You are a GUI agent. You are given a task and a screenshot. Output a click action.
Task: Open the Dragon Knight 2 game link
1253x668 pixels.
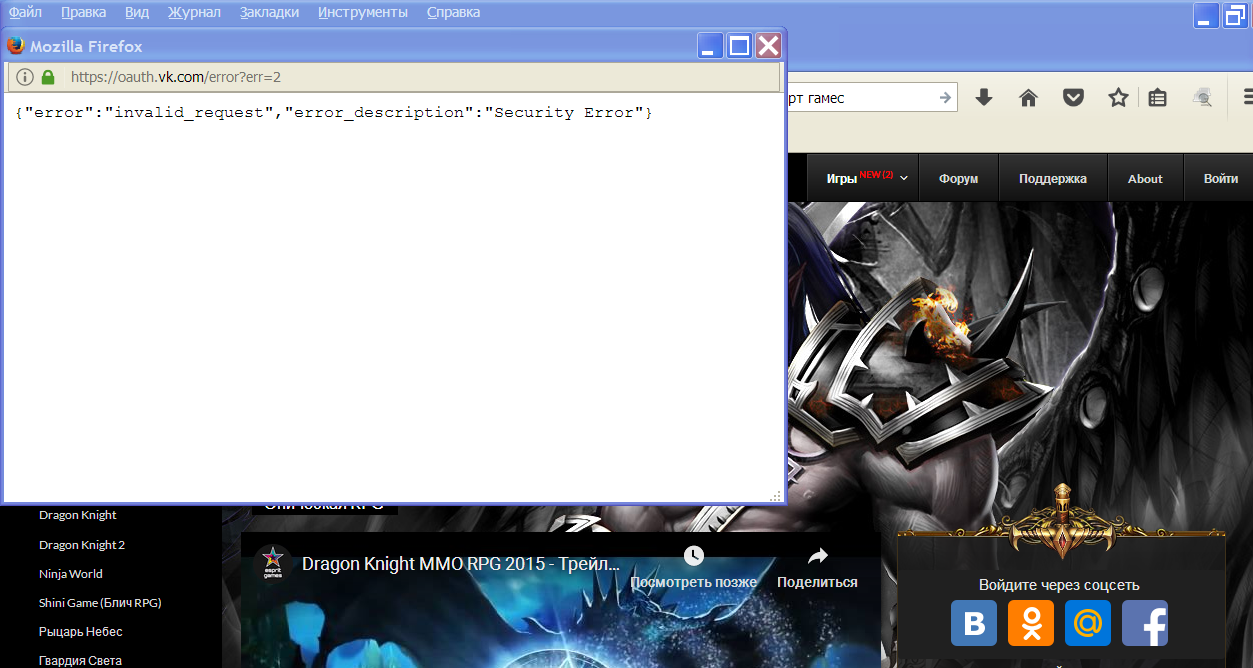click(82, 545)
